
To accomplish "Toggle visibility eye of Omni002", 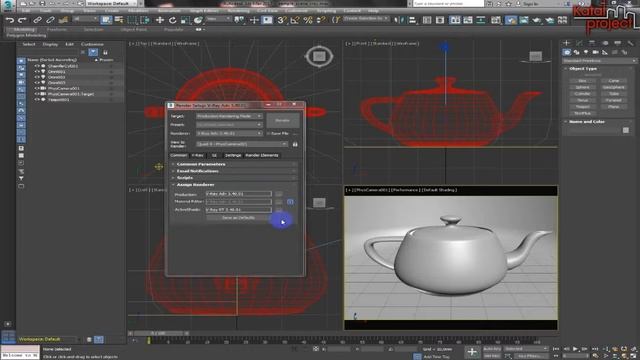I will (x=37, y=77).
